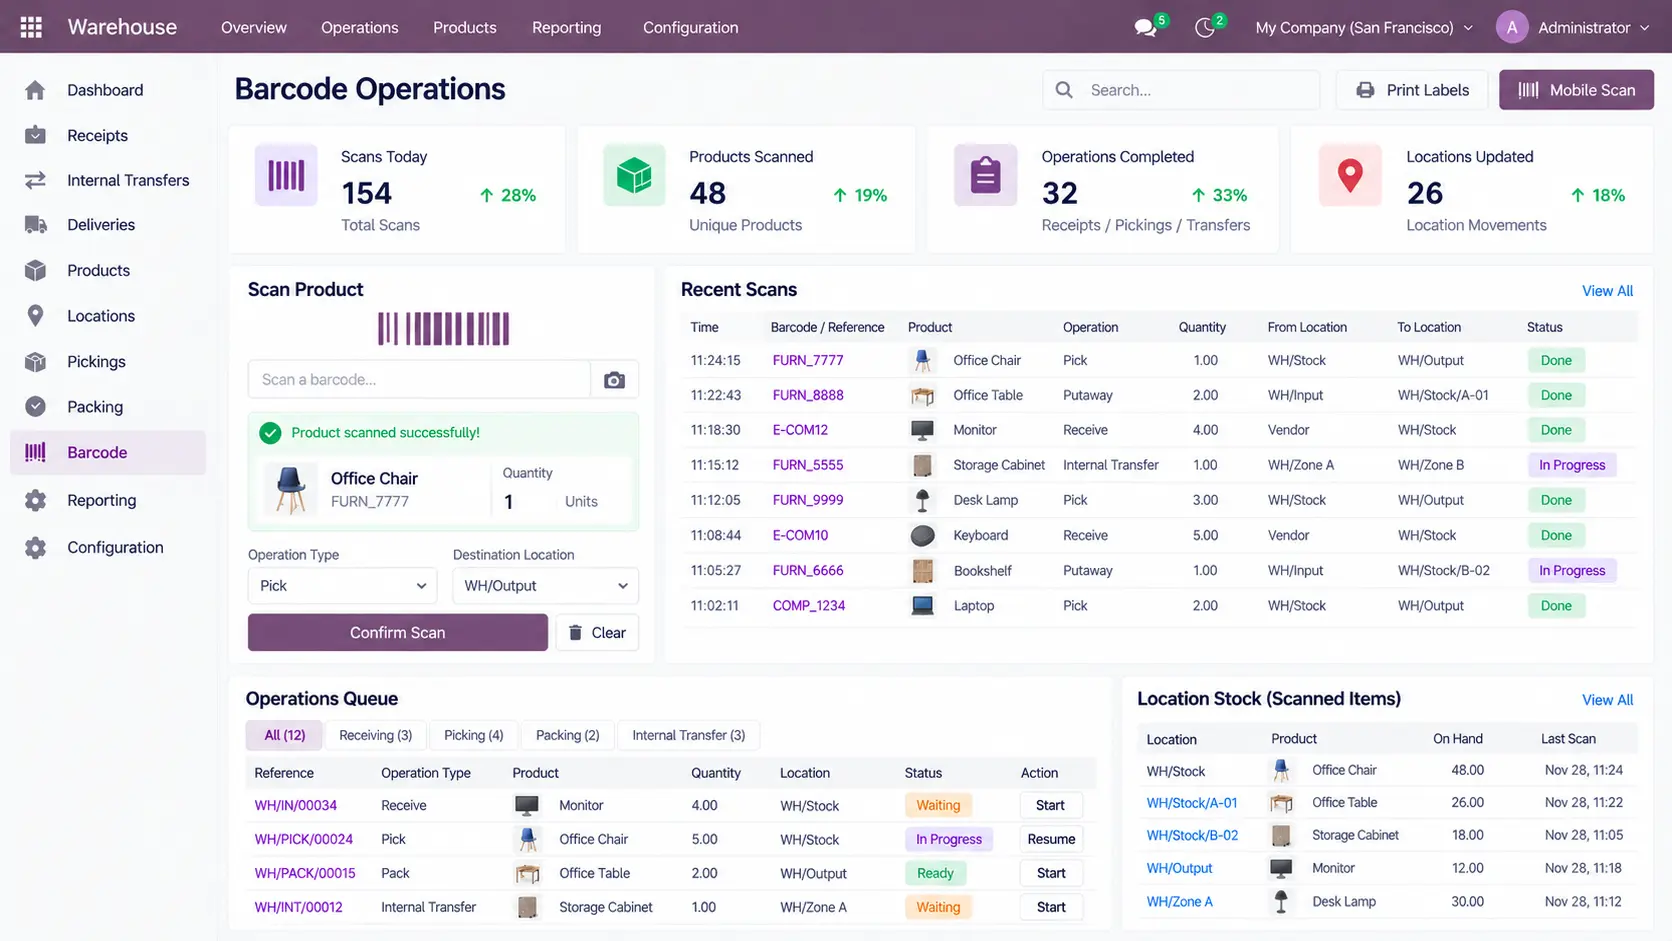Image resolution: width=1672 pixels, height=941 pixels.
Task: Click the Search field at top
Action: click(x=1181, y=90)
